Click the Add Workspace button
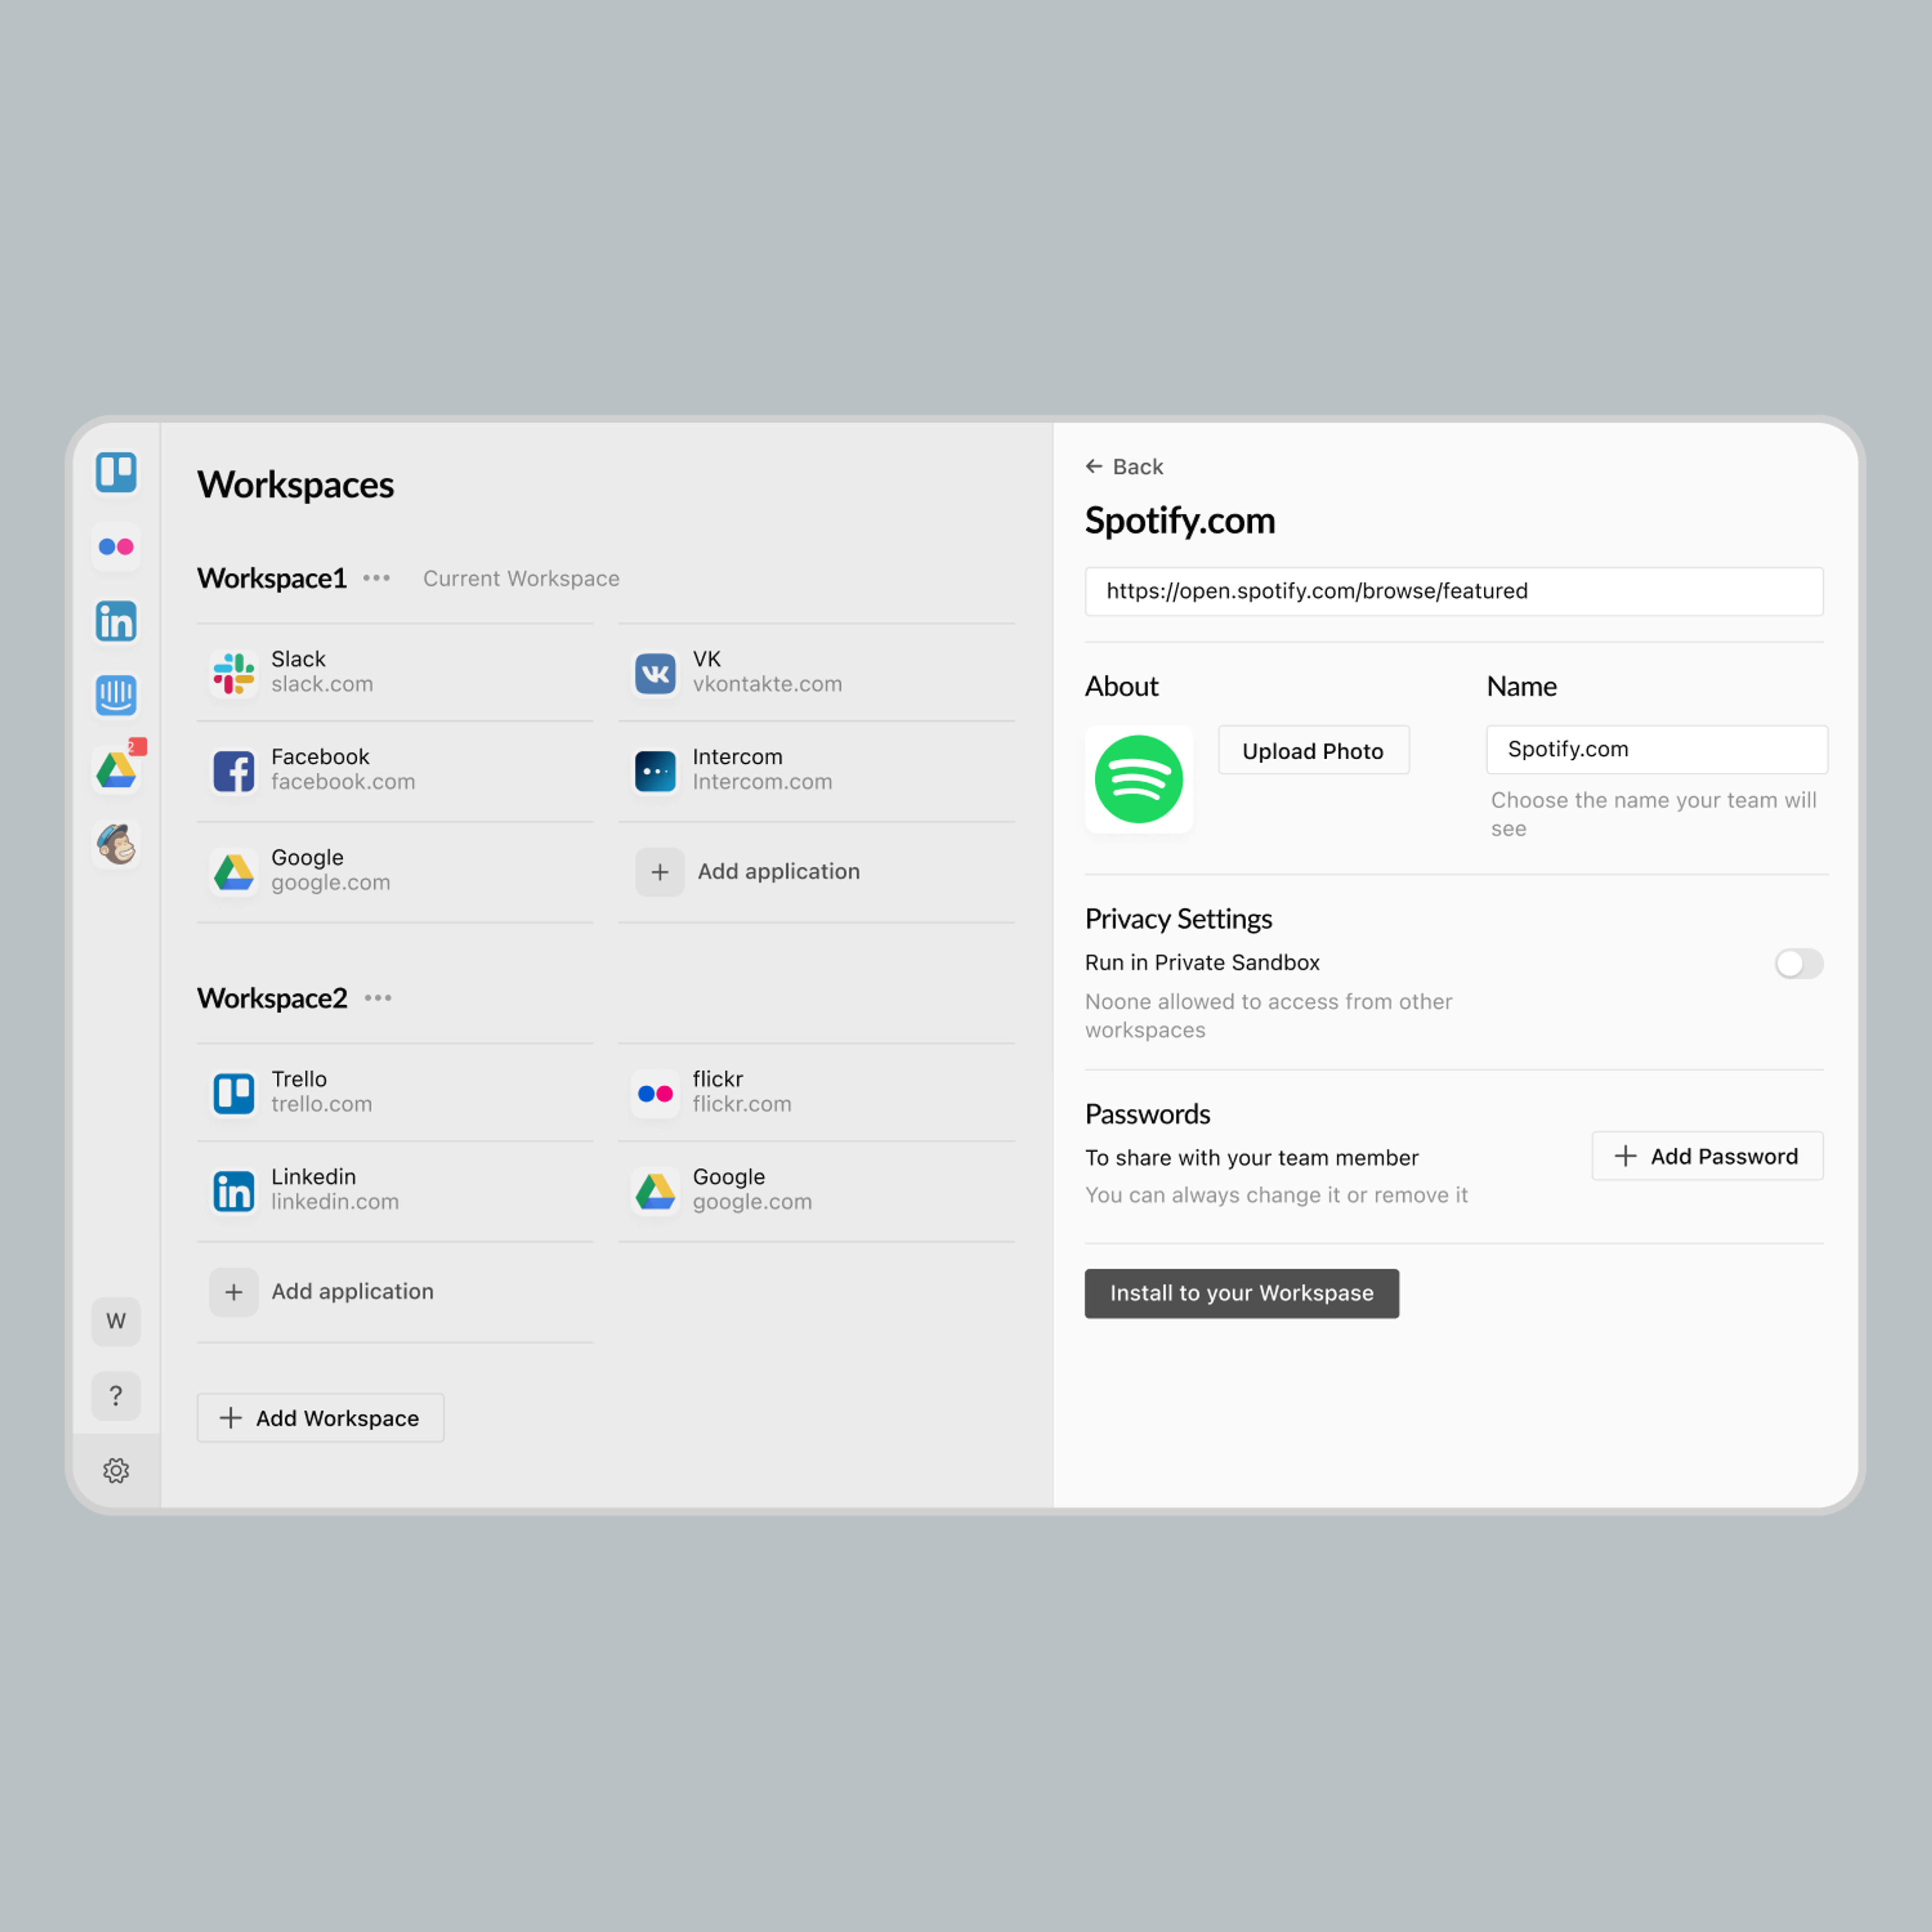Image resolution: width=1932 pixels, height=1932 pixels. tap(320, 1418)
